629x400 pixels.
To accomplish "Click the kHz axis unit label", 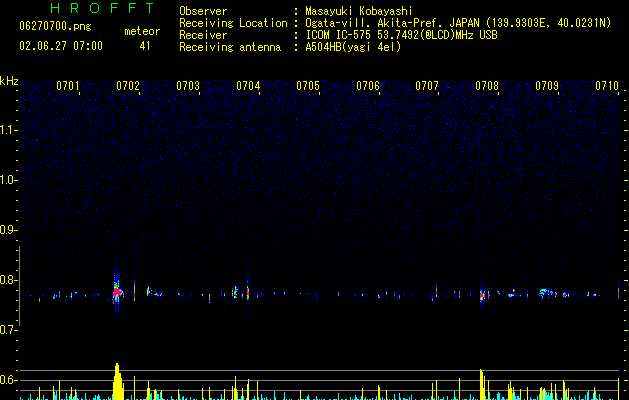I will click(x=9, y=81).
